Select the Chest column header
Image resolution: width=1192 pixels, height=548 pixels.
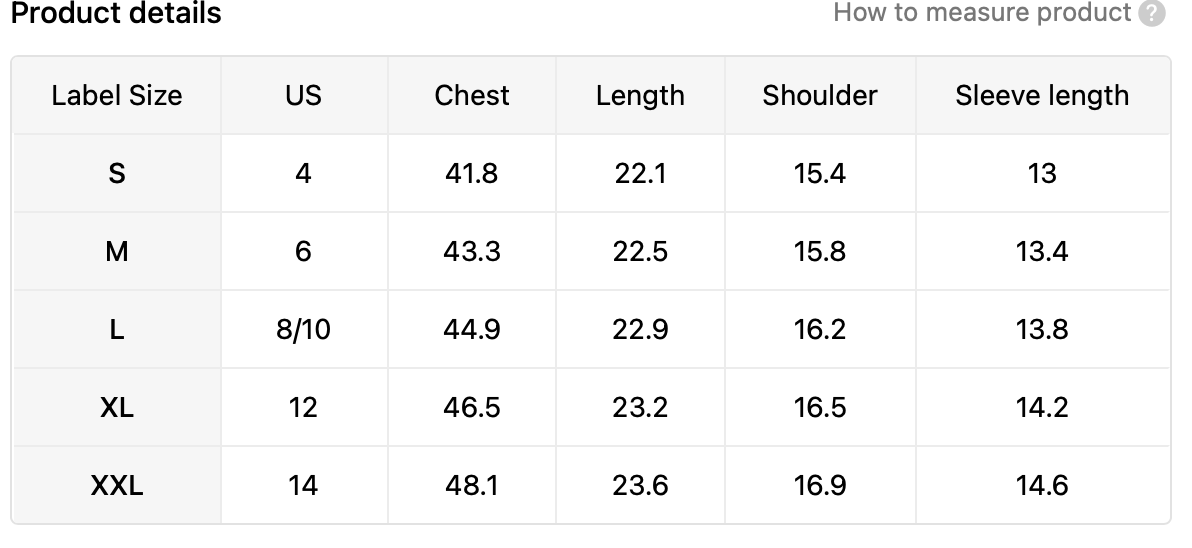(x=472, y=96)
